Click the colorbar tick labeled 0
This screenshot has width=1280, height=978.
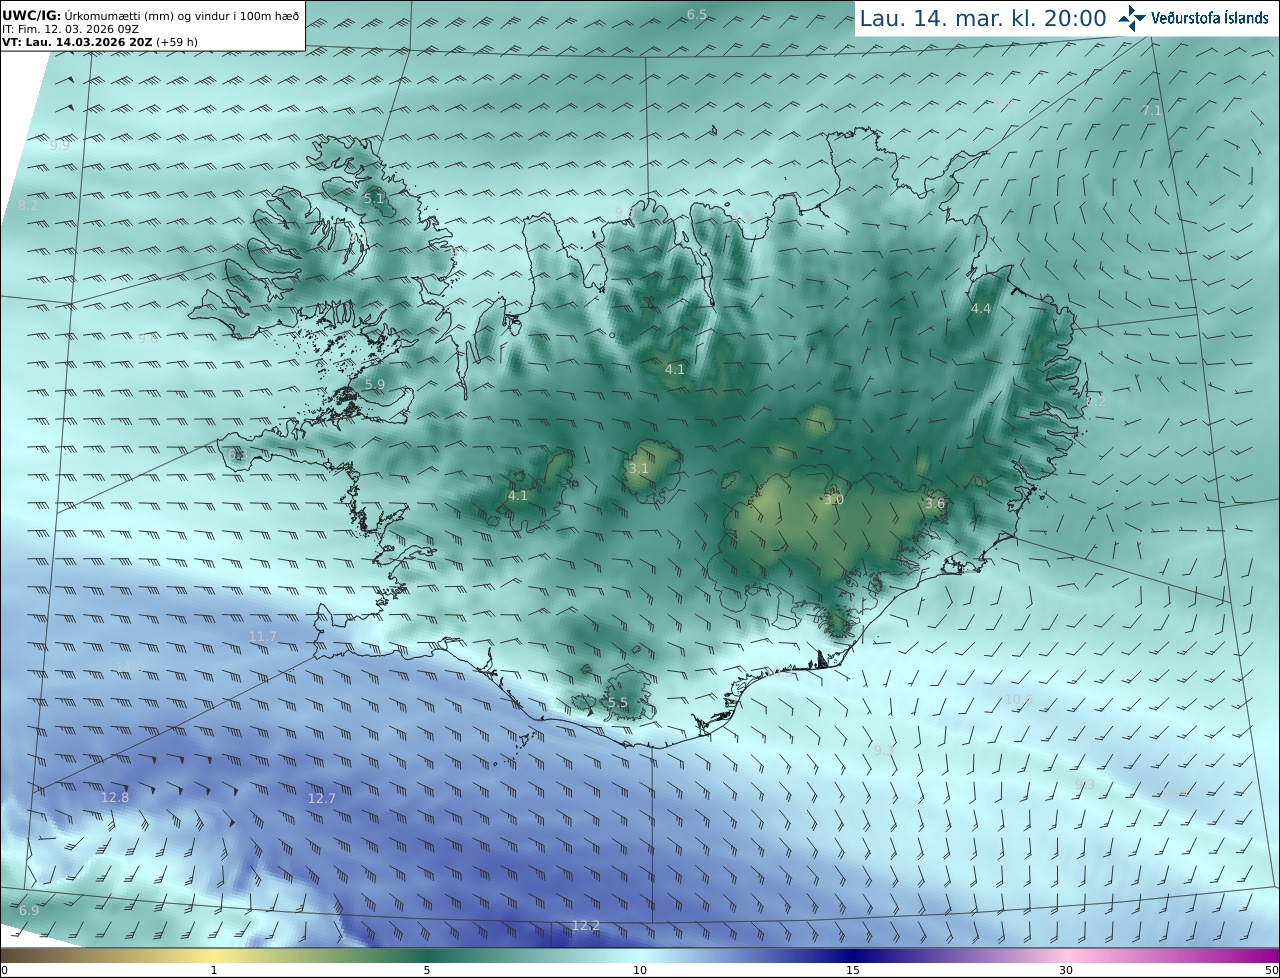click(x=4, y=970)
